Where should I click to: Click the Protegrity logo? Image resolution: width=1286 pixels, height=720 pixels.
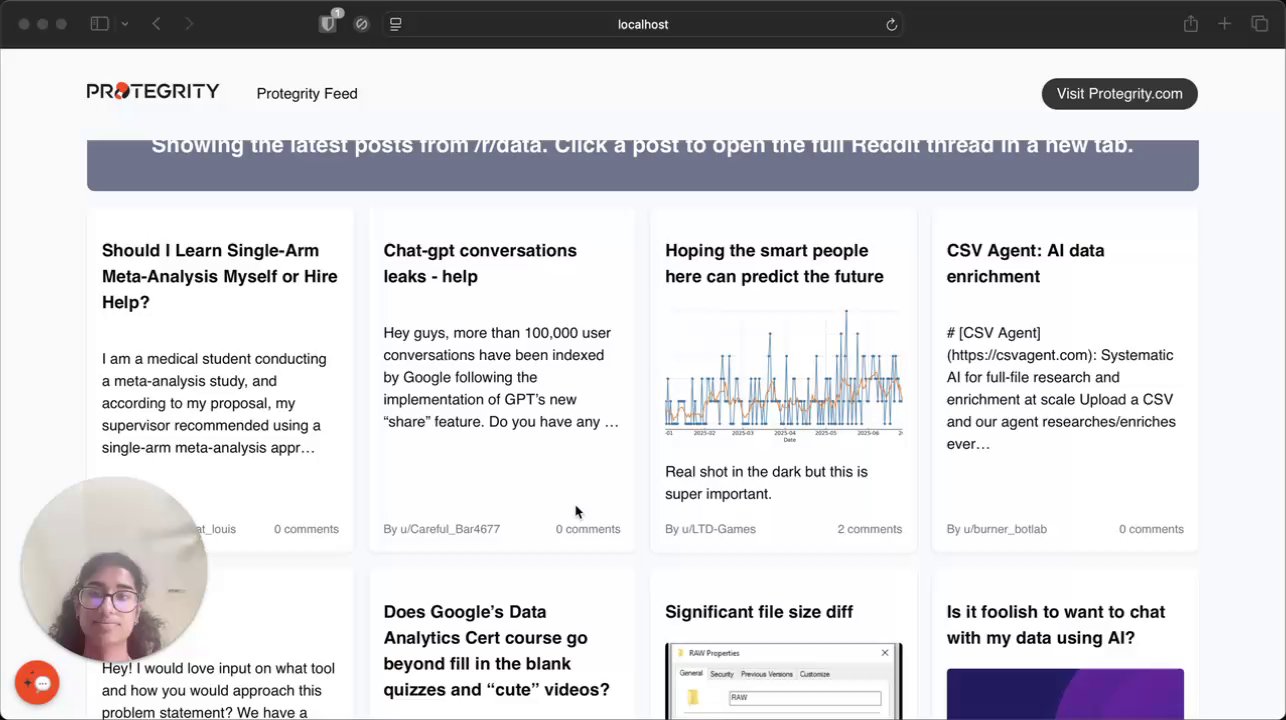tap(153, 92)
